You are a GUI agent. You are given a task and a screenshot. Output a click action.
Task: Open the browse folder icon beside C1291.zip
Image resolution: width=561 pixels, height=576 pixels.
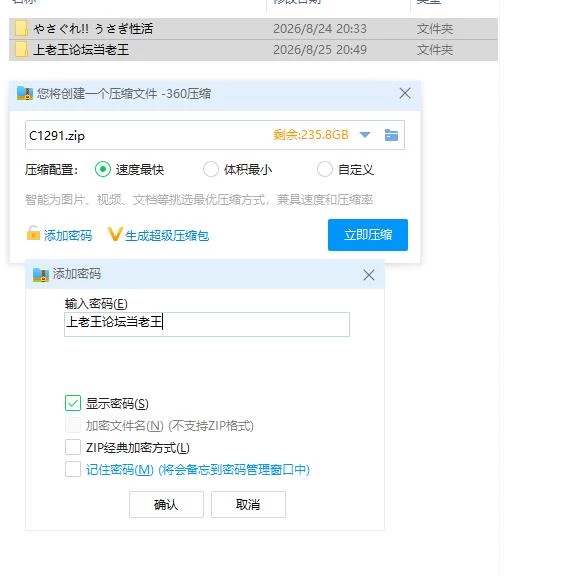point(391,135)
